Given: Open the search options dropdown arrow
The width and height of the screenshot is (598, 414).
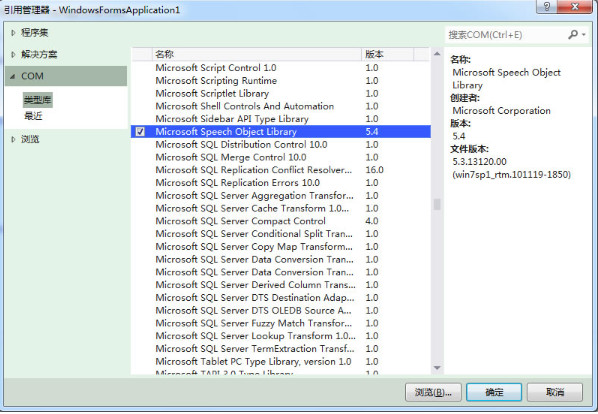Looking at the screenshot, I should click(x=584, y=35).
